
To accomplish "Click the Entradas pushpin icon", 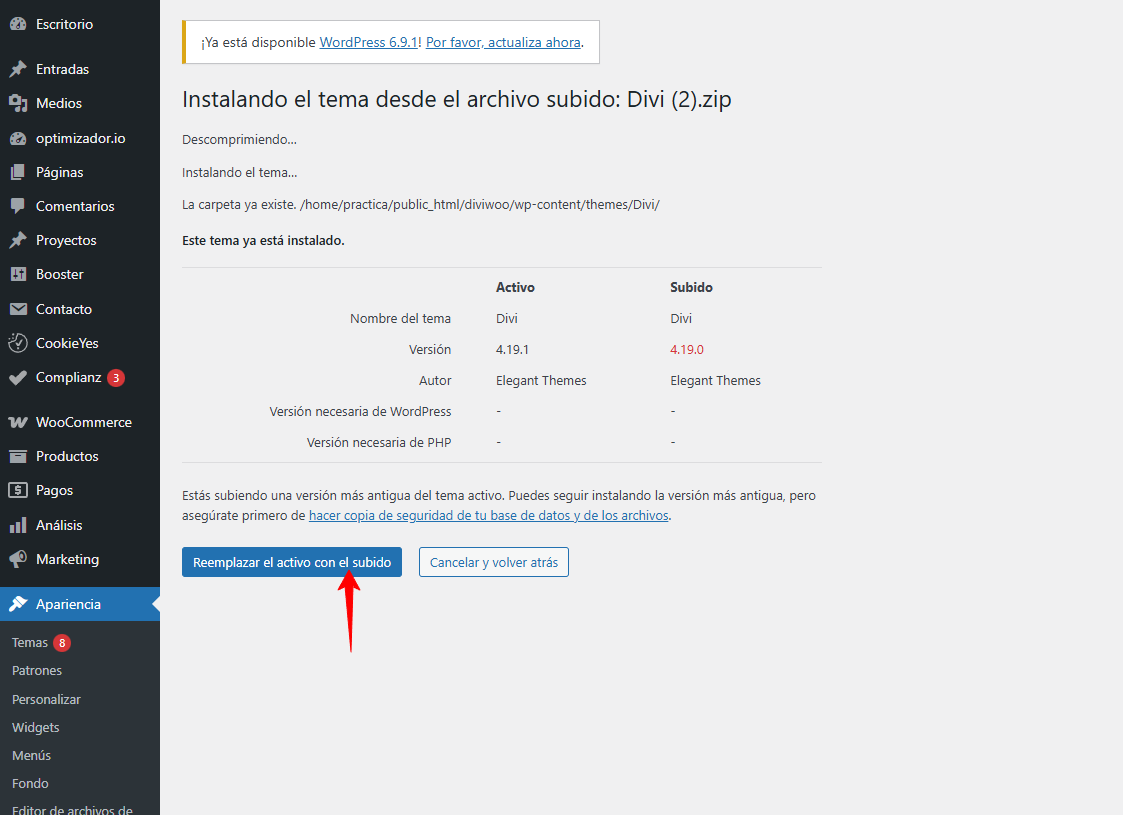I will 18,69.
